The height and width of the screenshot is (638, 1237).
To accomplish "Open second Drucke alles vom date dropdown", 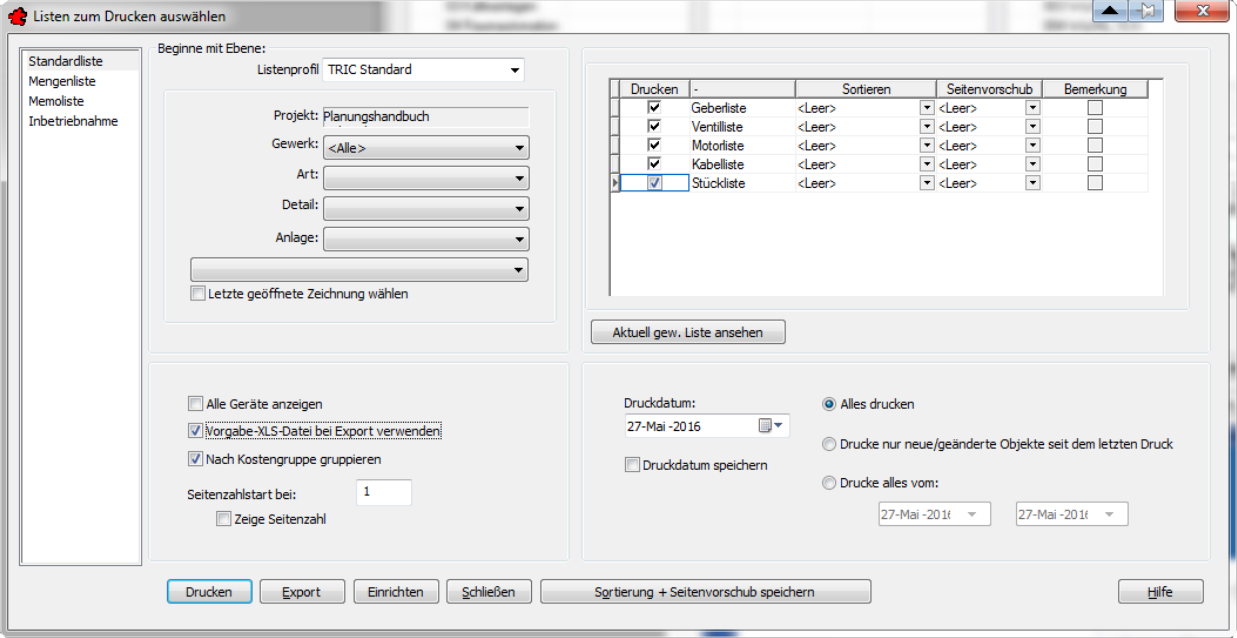I will click(1107, 514).
